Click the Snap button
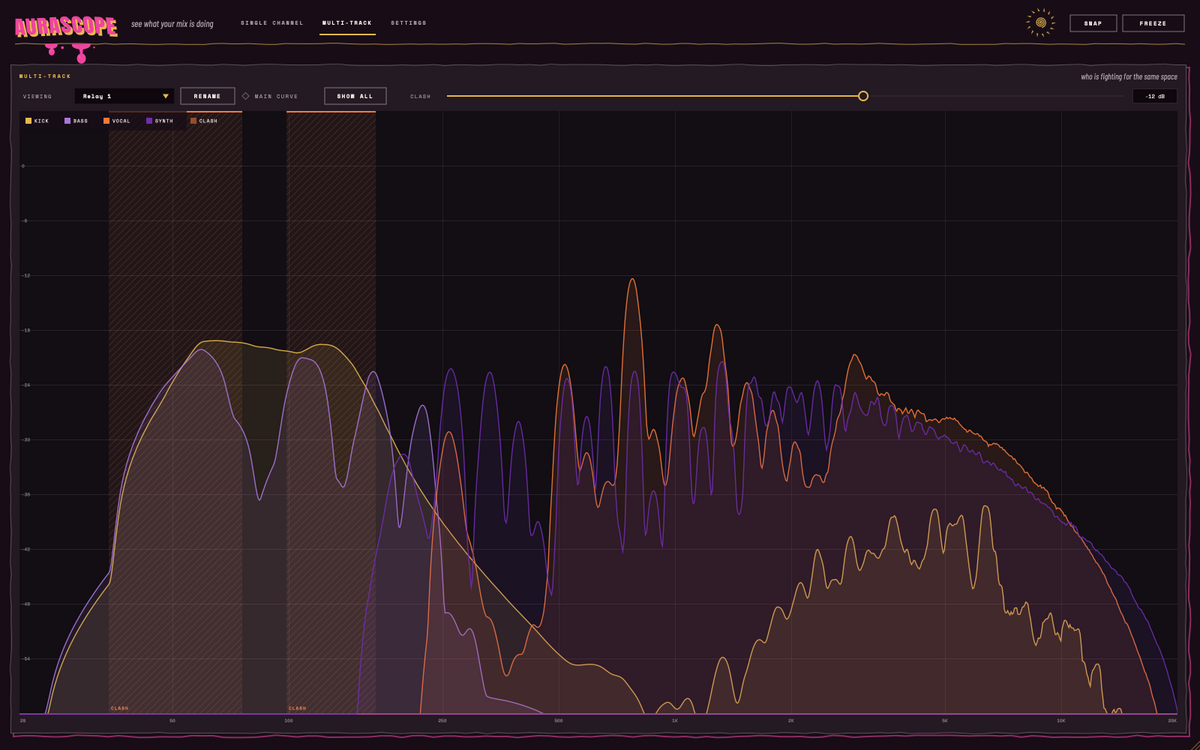Viewport: 1200px width, 750px height. (1093, 23)
